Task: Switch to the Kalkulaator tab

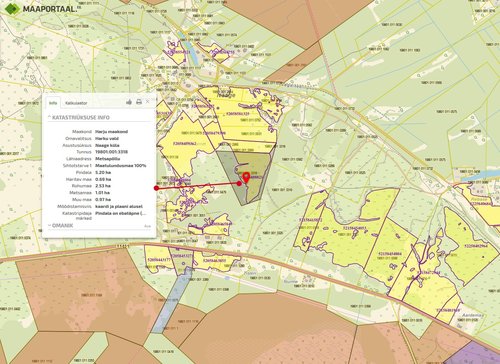Action: 76,103
